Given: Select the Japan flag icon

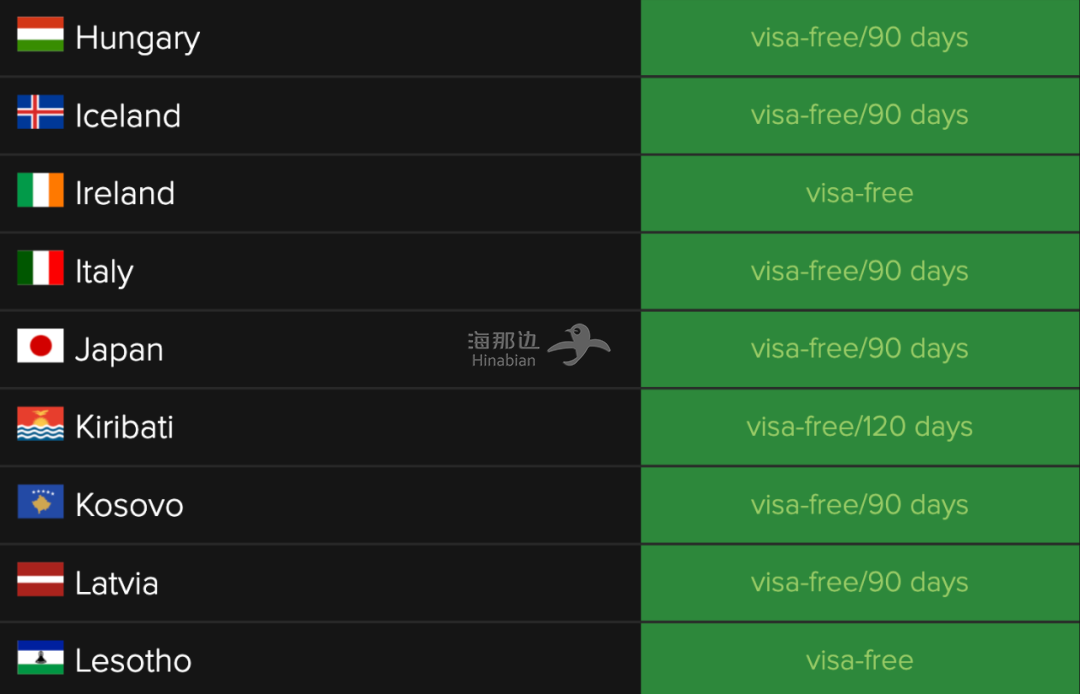Looking at the screenshot, I should pyautogui.click(x=41, y=346).
